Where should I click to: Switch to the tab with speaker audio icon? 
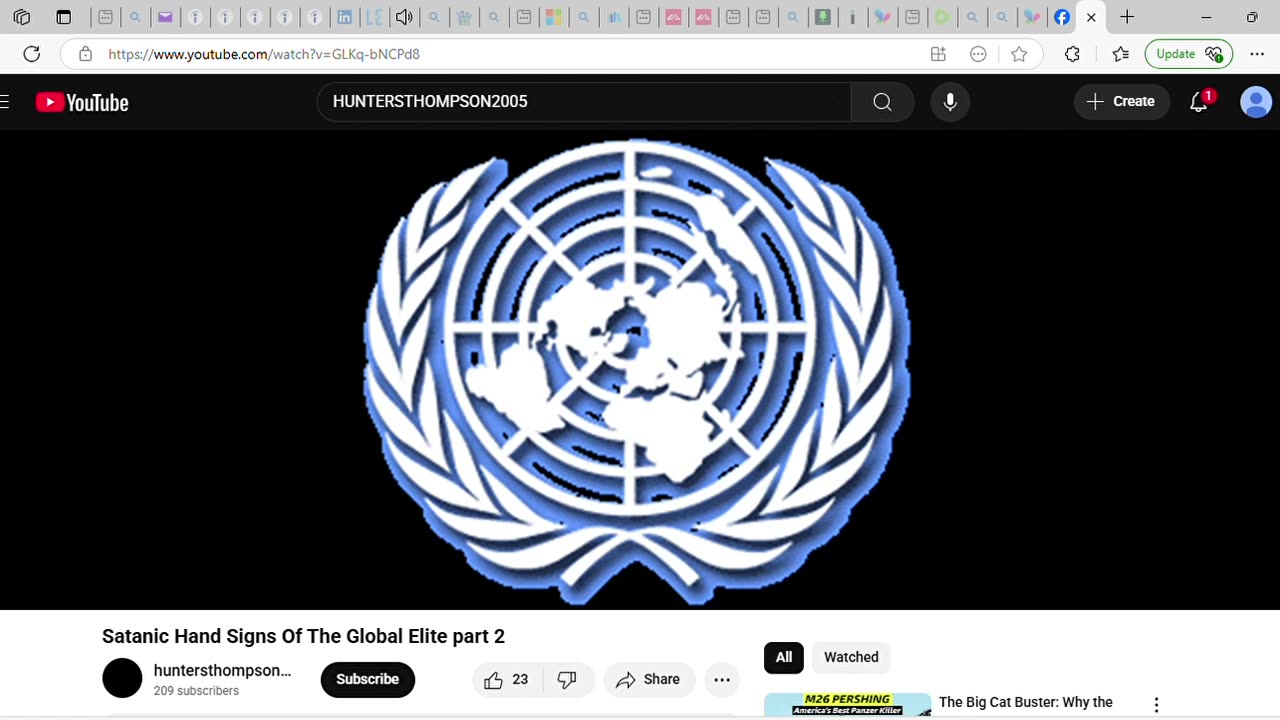[x=404, y=17]
